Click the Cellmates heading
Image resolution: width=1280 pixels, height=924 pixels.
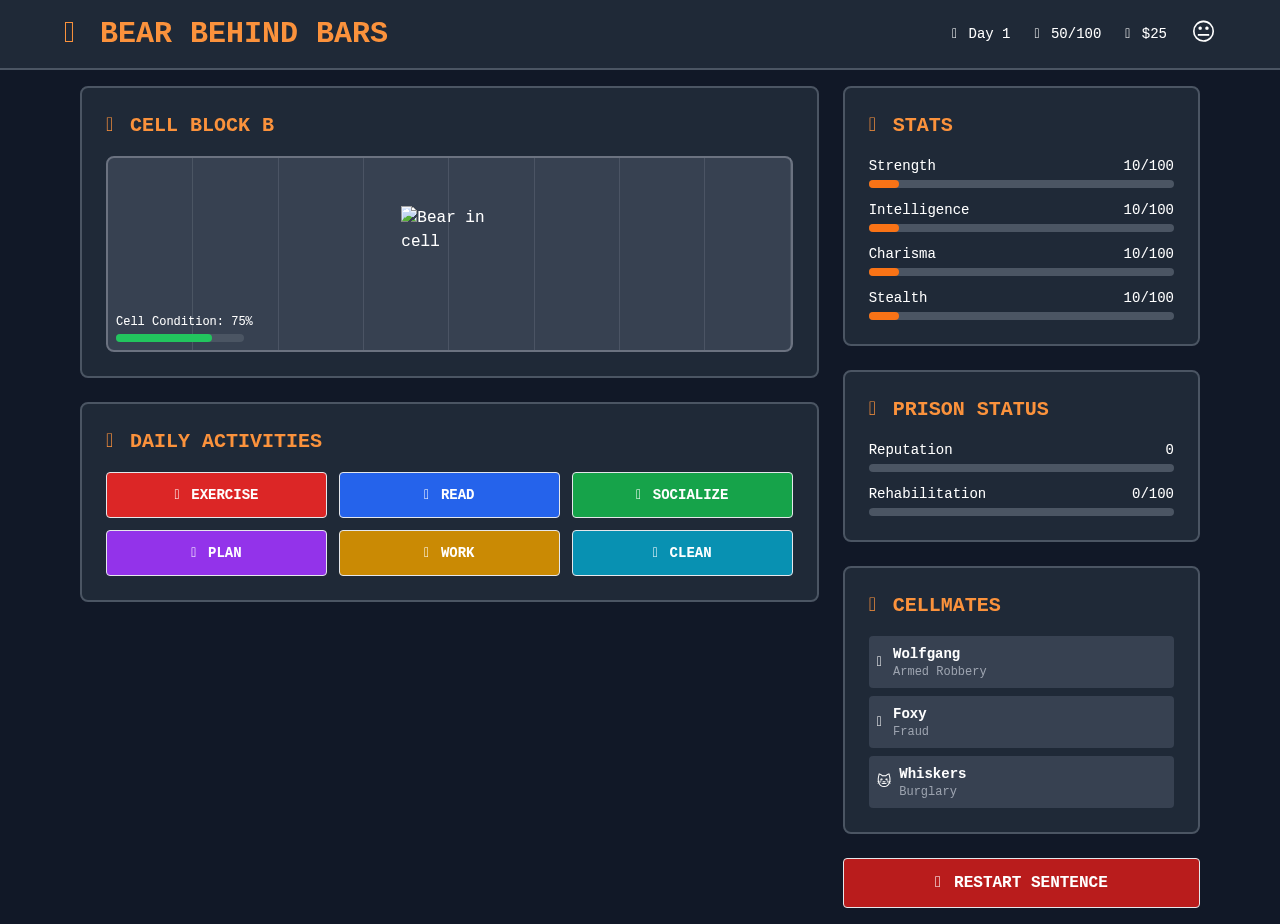(946, 605)
